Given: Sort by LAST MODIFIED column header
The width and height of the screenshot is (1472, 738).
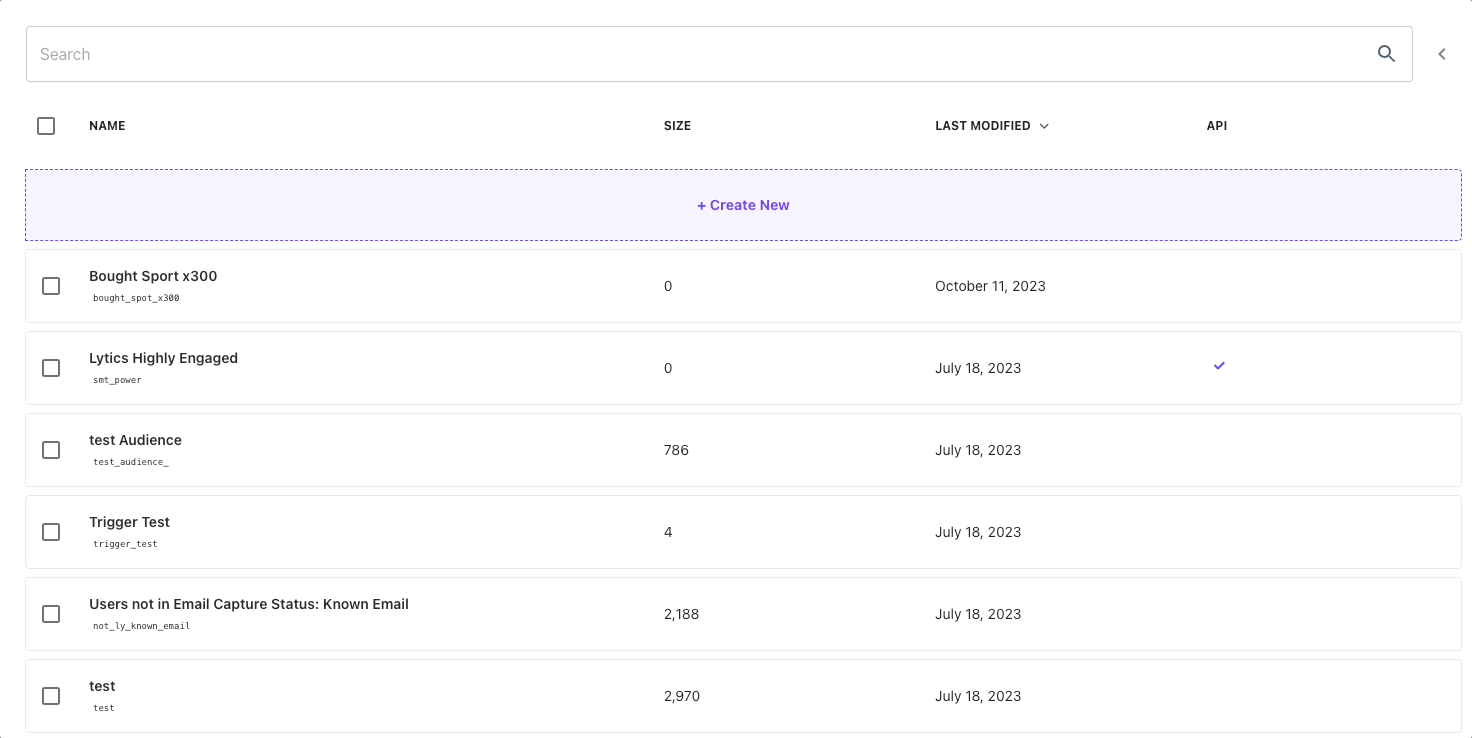Looking at the screenshot, I should 983,126.
